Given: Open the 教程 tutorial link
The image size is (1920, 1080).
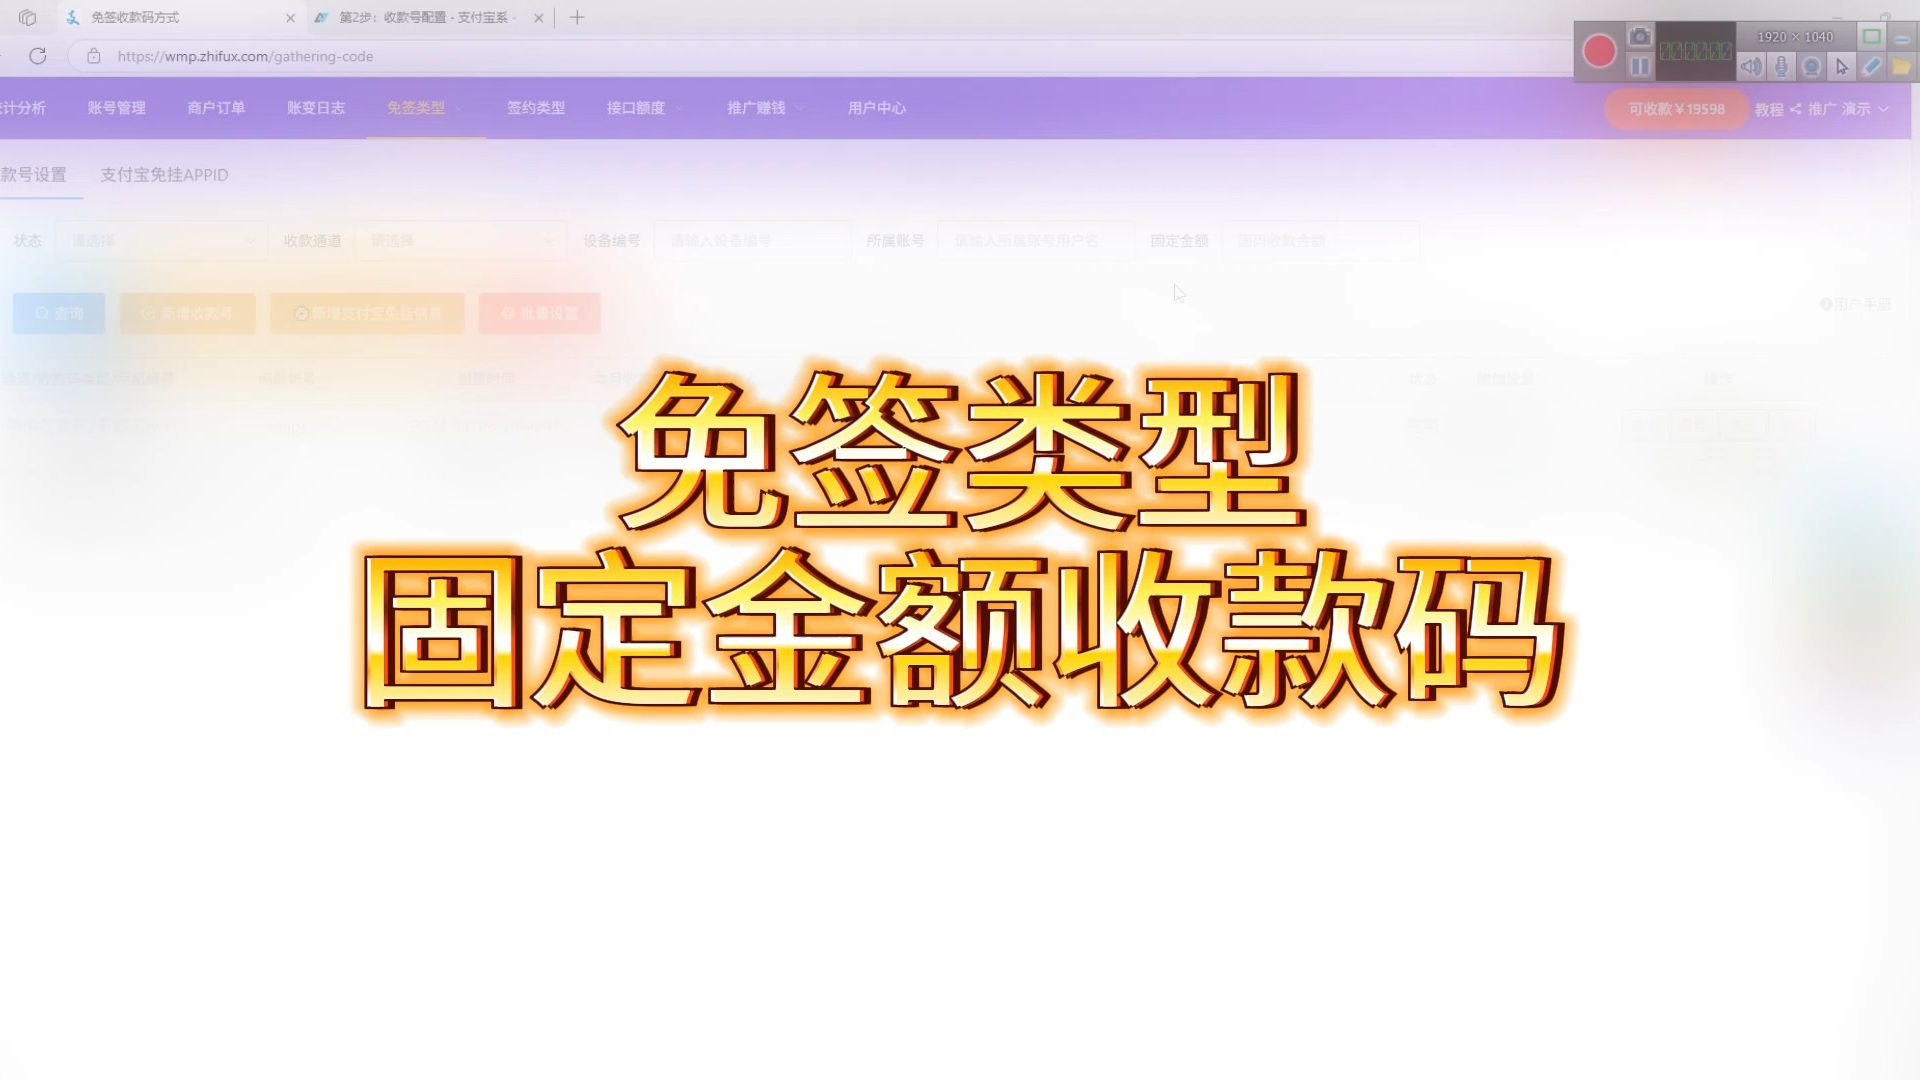Looking at the screenshot, I should click(1769, 109).
